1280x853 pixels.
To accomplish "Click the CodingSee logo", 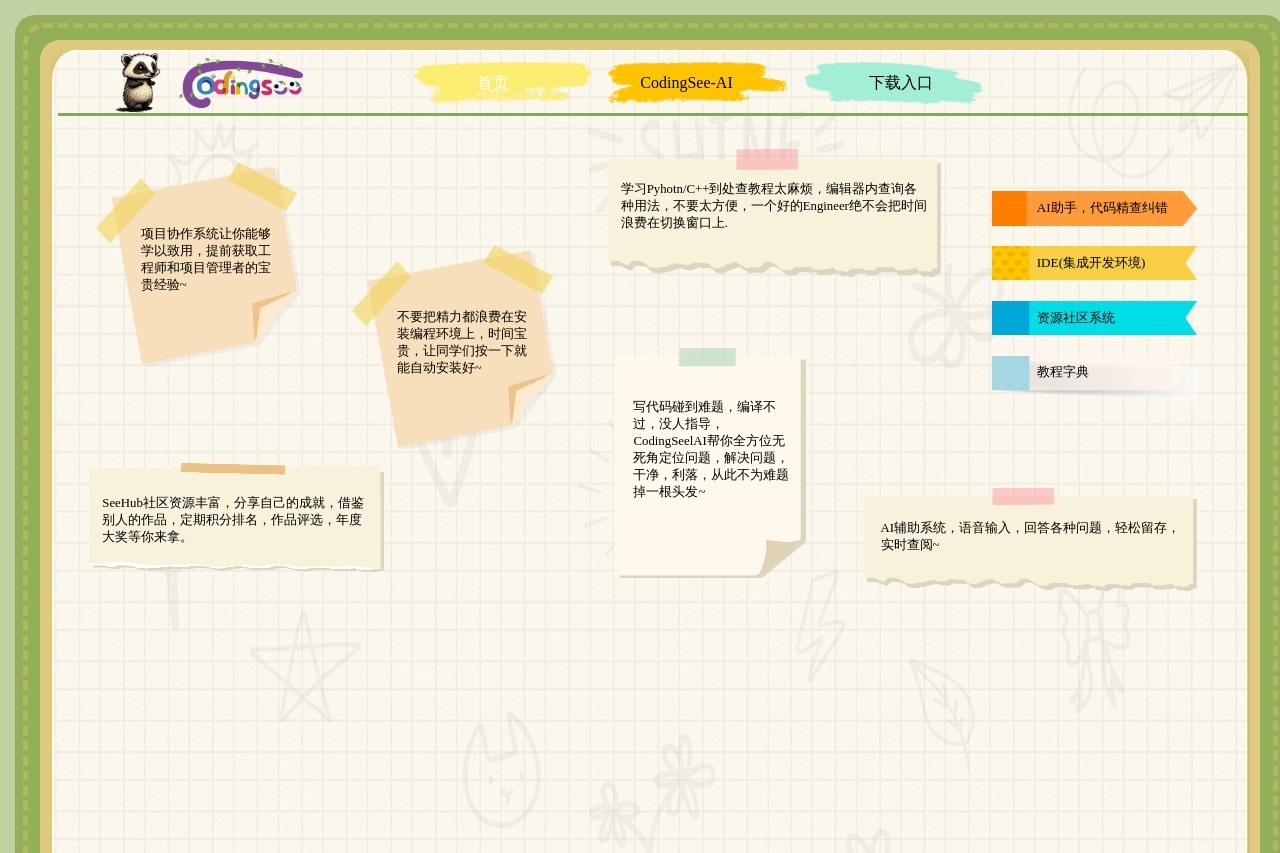I will [x=242, y=83].
